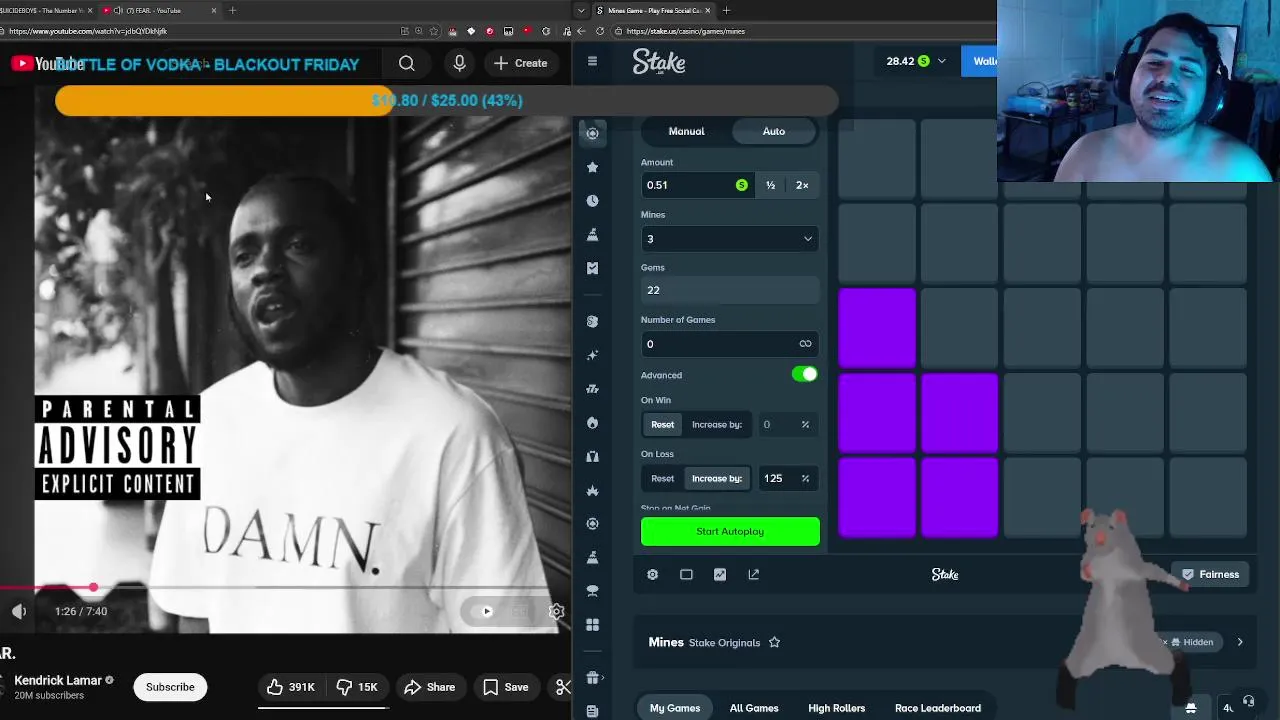This screenshot has width=1280, height=720.
Task: Save the video to a playlist
Action: point(506,687)
